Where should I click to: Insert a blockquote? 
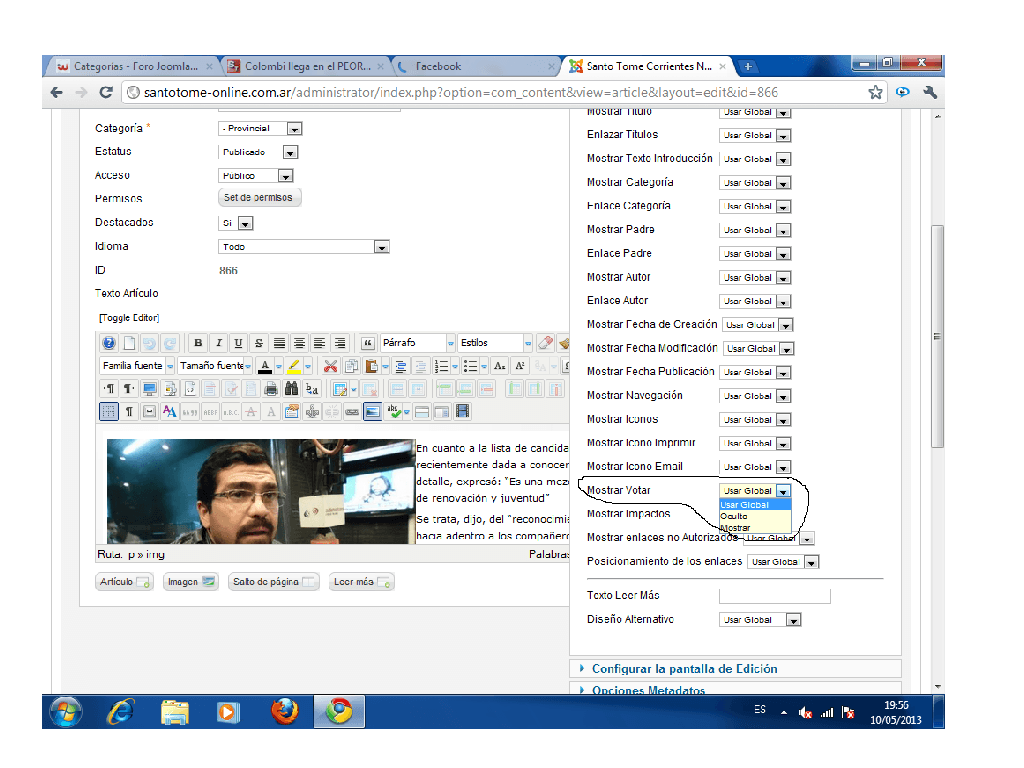tap(368, 343)
